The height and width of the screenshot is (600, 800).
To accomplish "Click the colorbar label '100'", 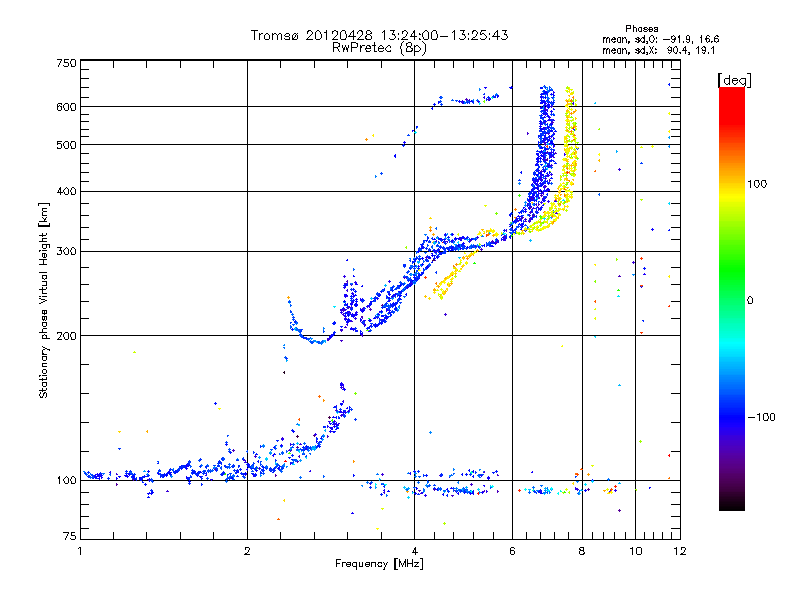I will pos(757,184).
